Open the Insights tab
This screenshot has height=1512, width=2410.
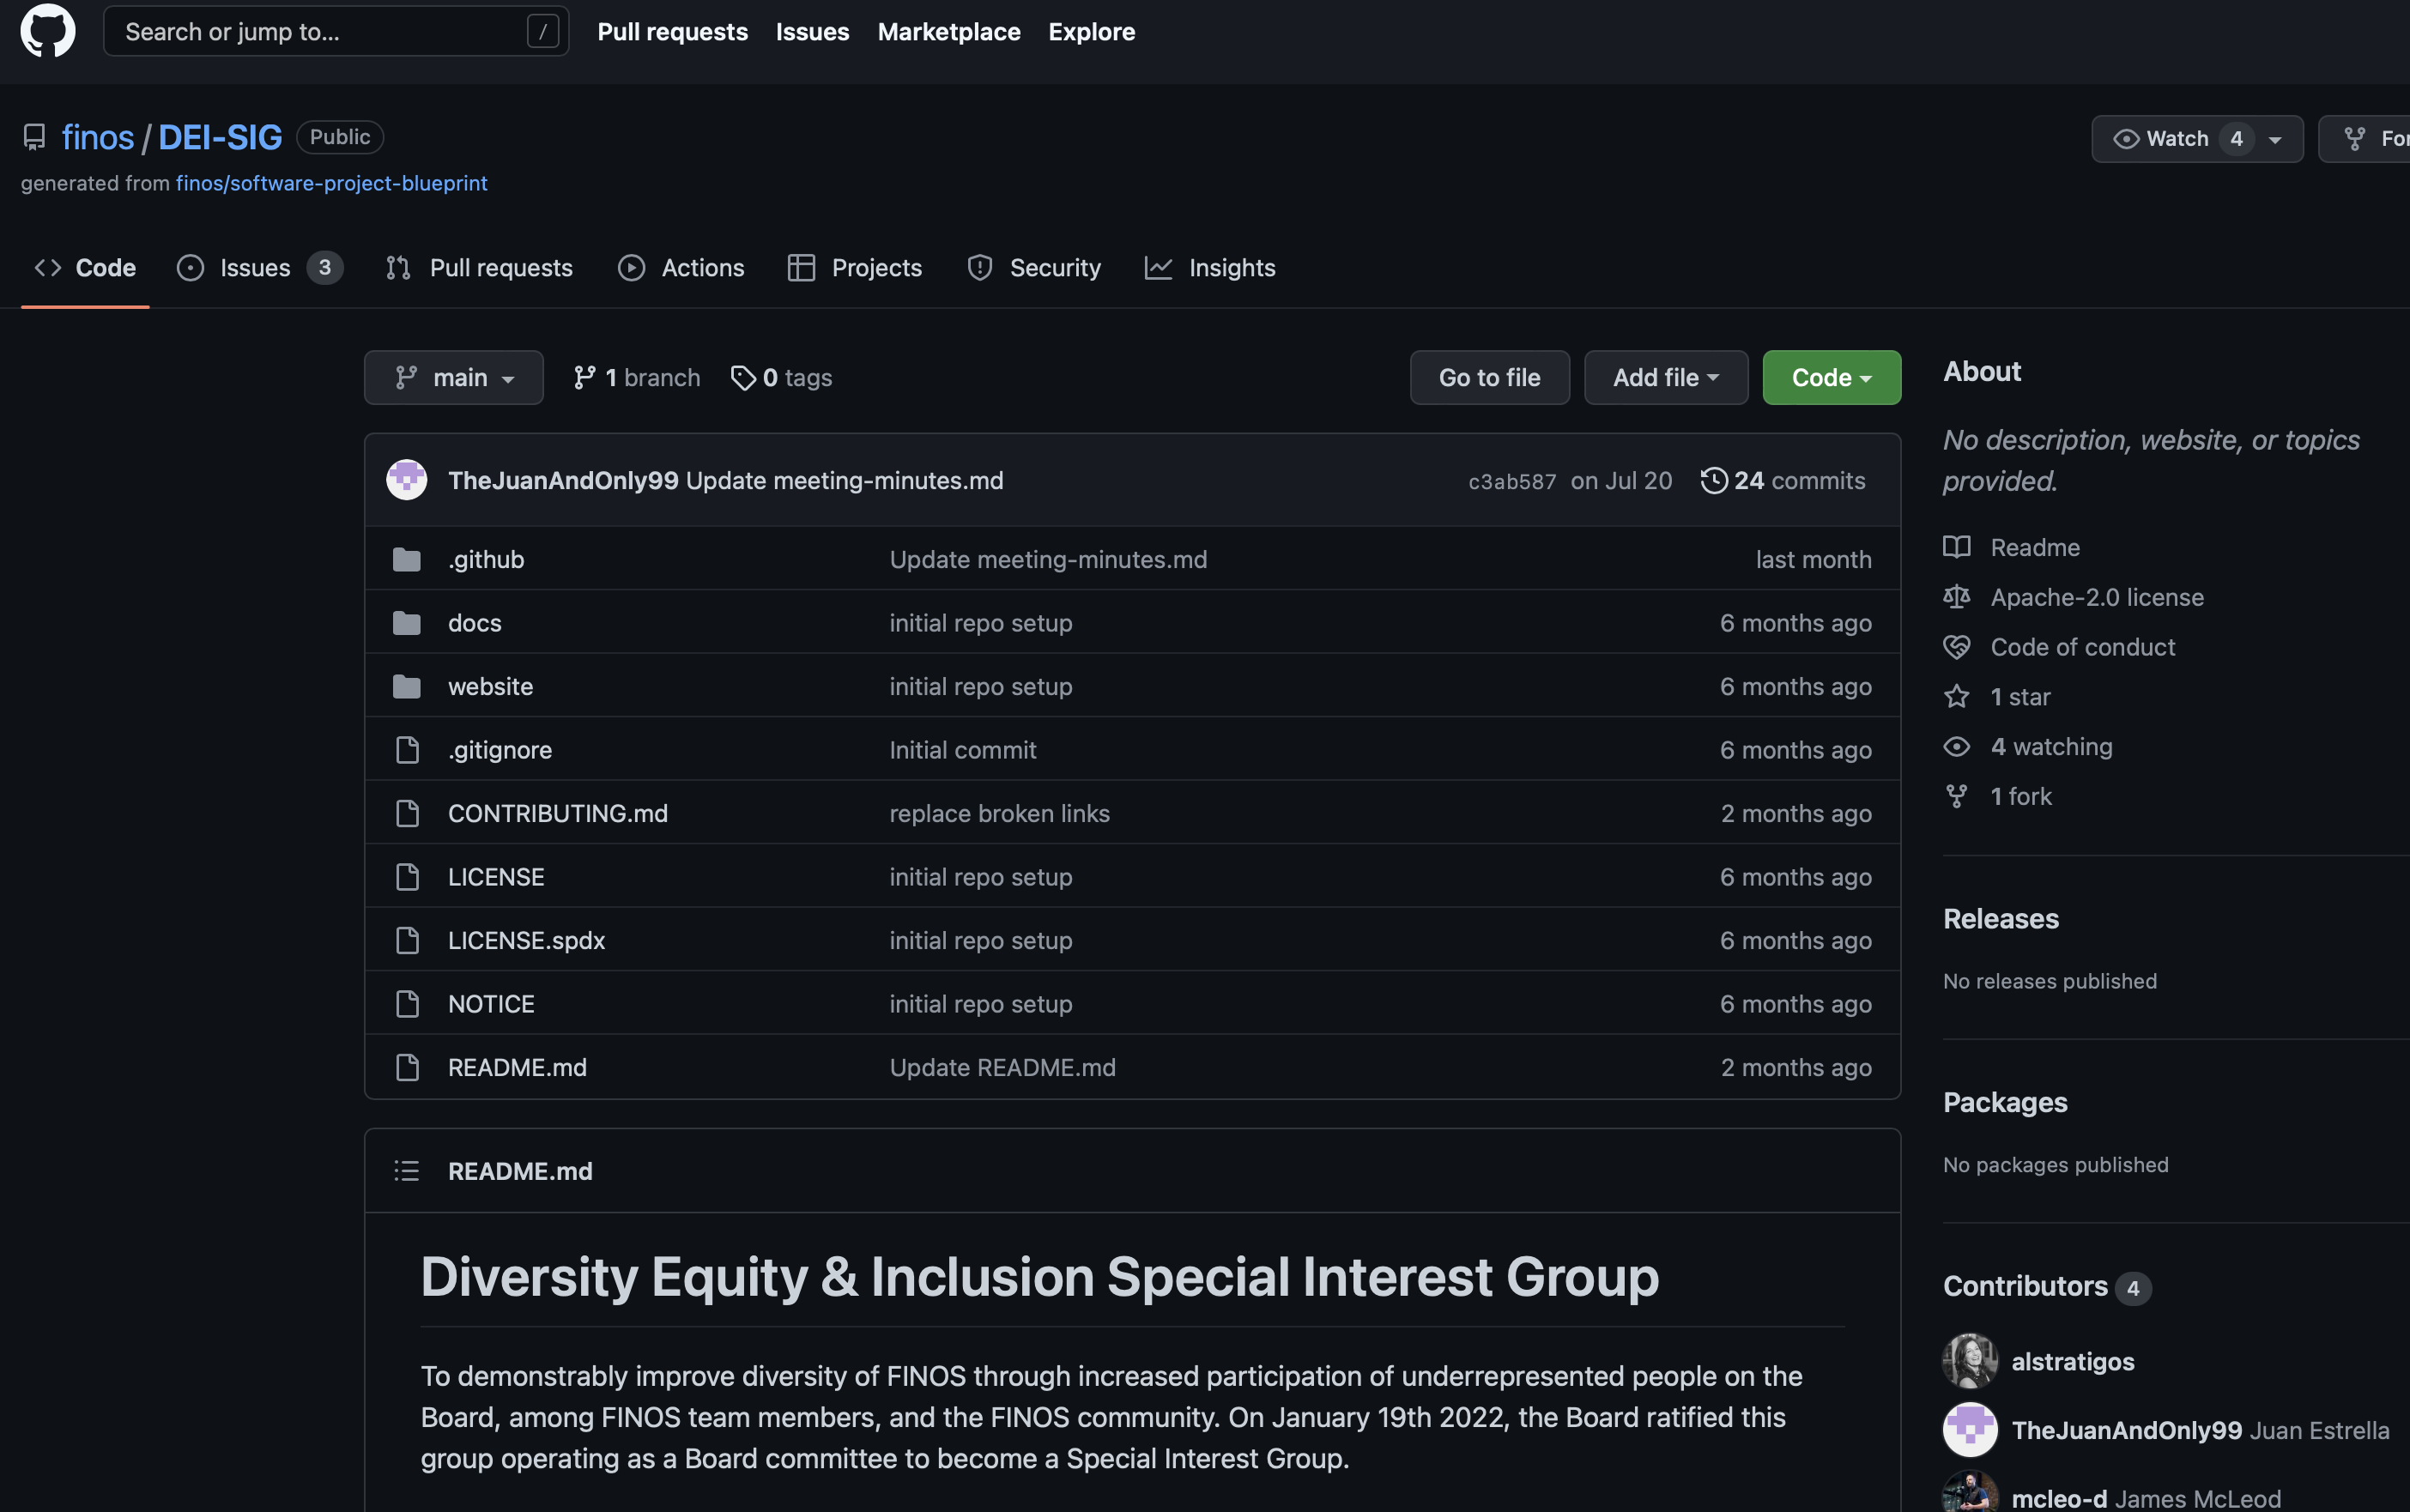(1210, 268)
